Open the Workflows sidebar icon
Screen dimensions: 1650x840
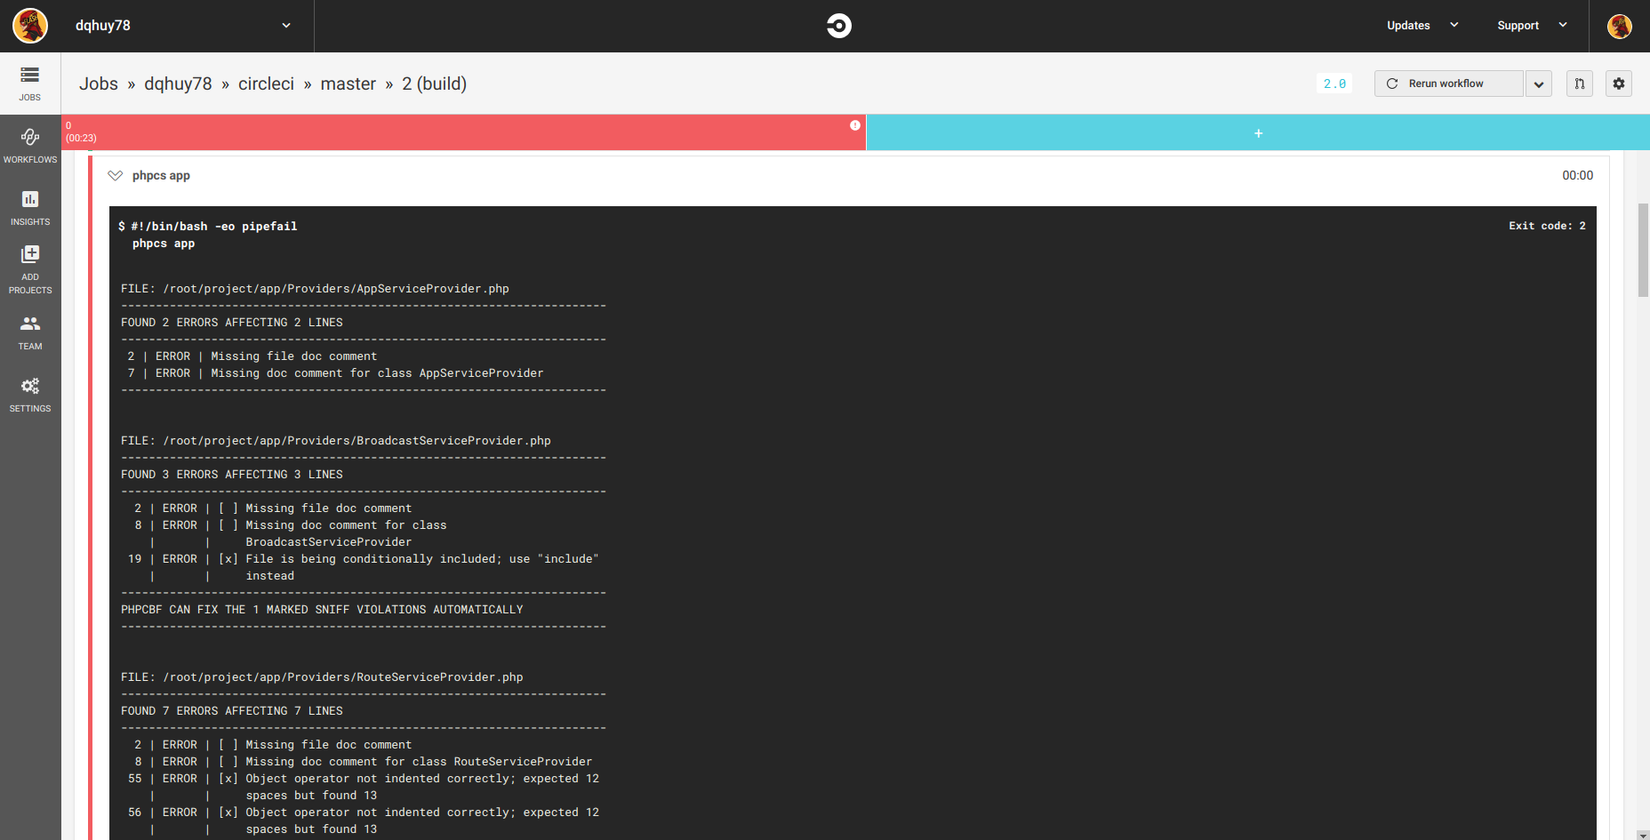click(30, 145)
